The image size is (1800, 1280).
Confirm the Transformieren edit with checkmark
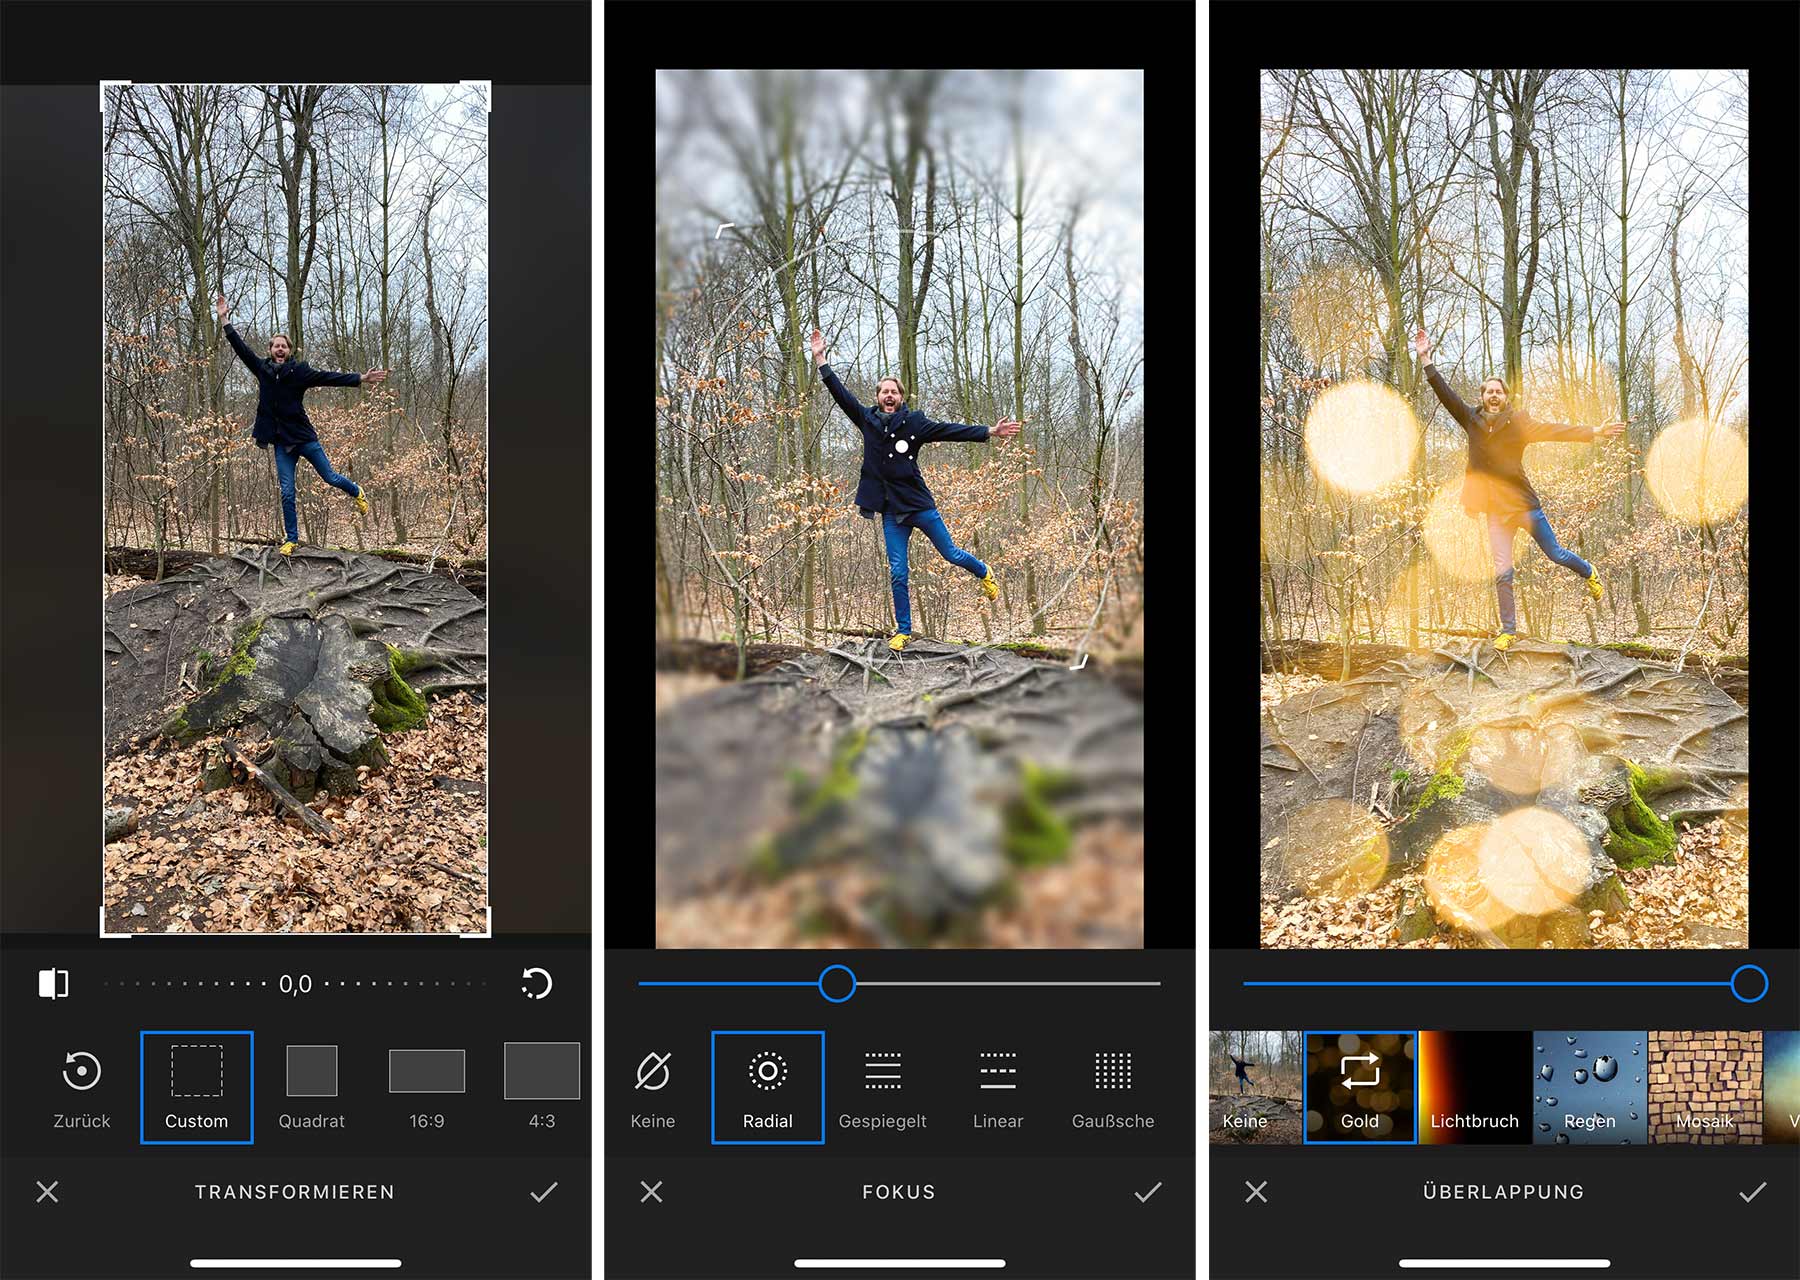pyautogui.click(x=544, y=1192)
